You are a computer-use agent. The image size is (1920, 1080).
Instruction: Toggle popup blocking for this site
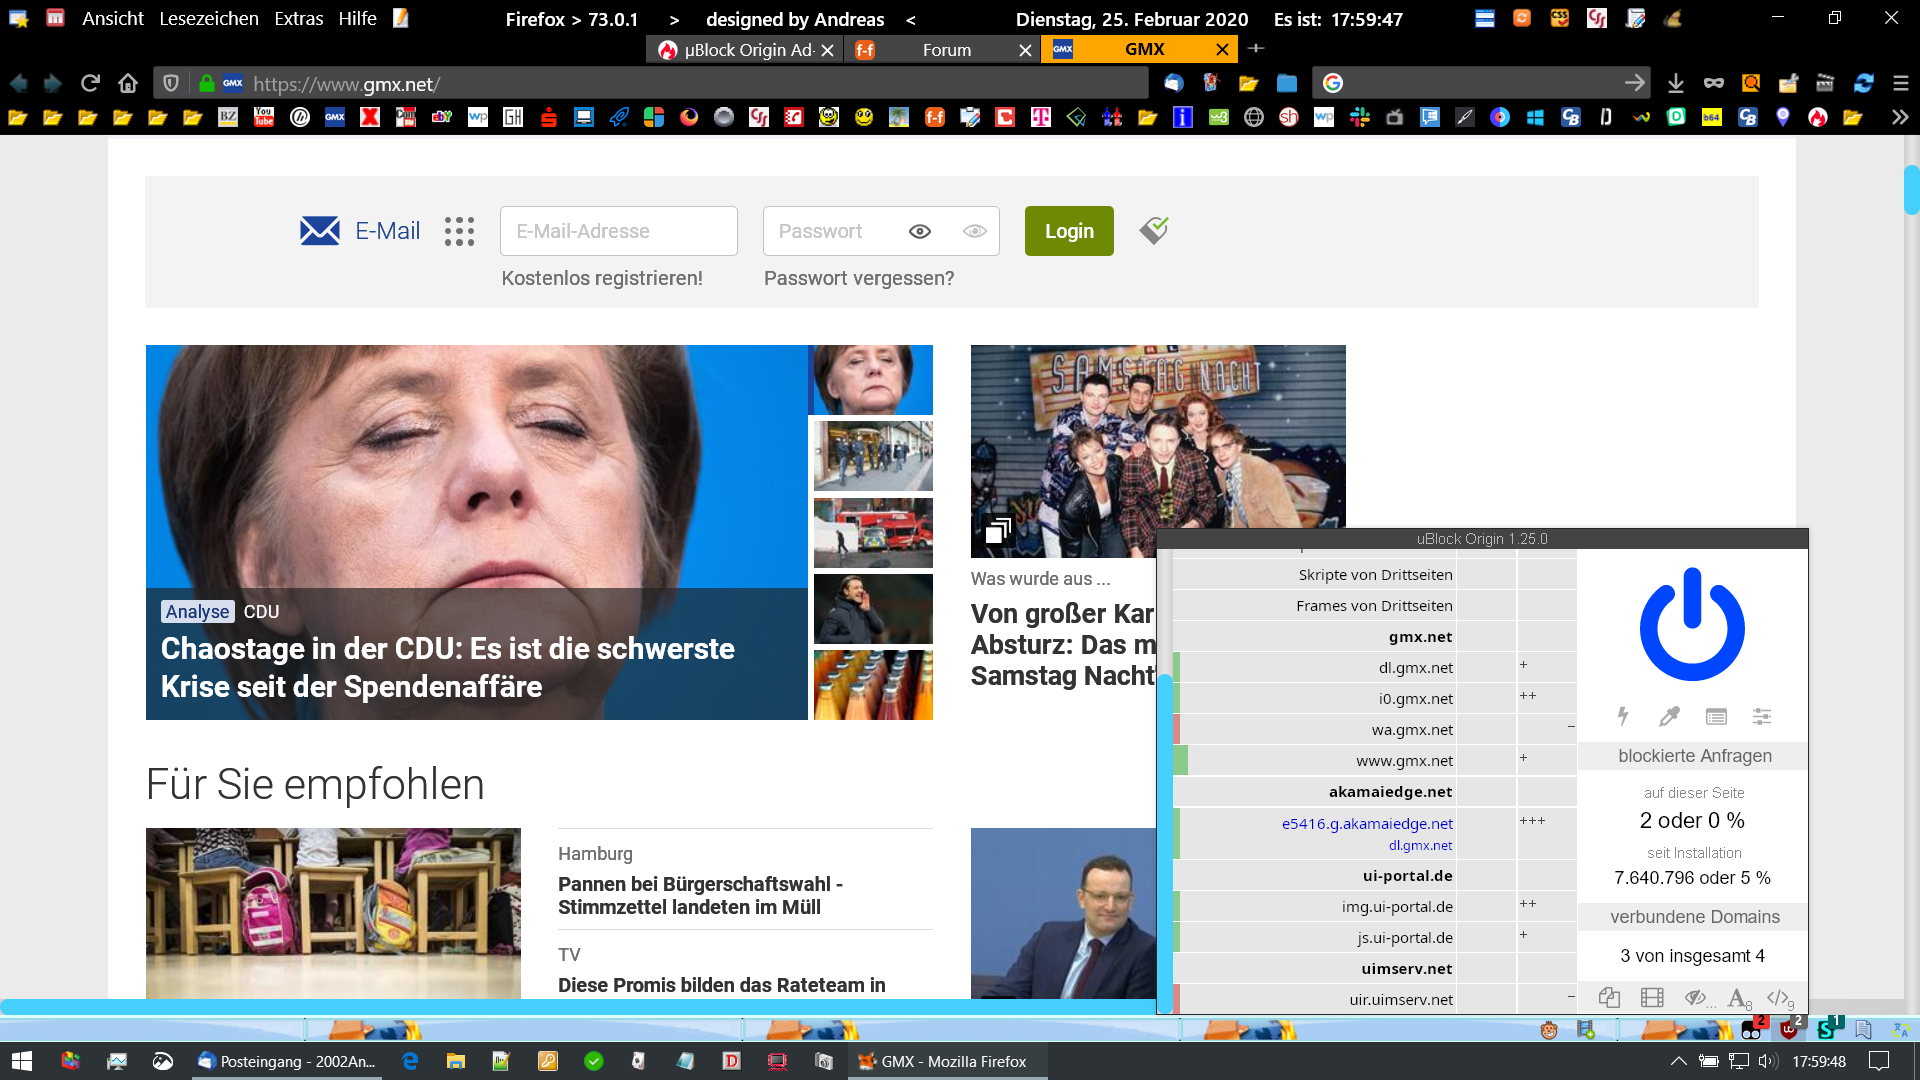[x=1608, y=997]
